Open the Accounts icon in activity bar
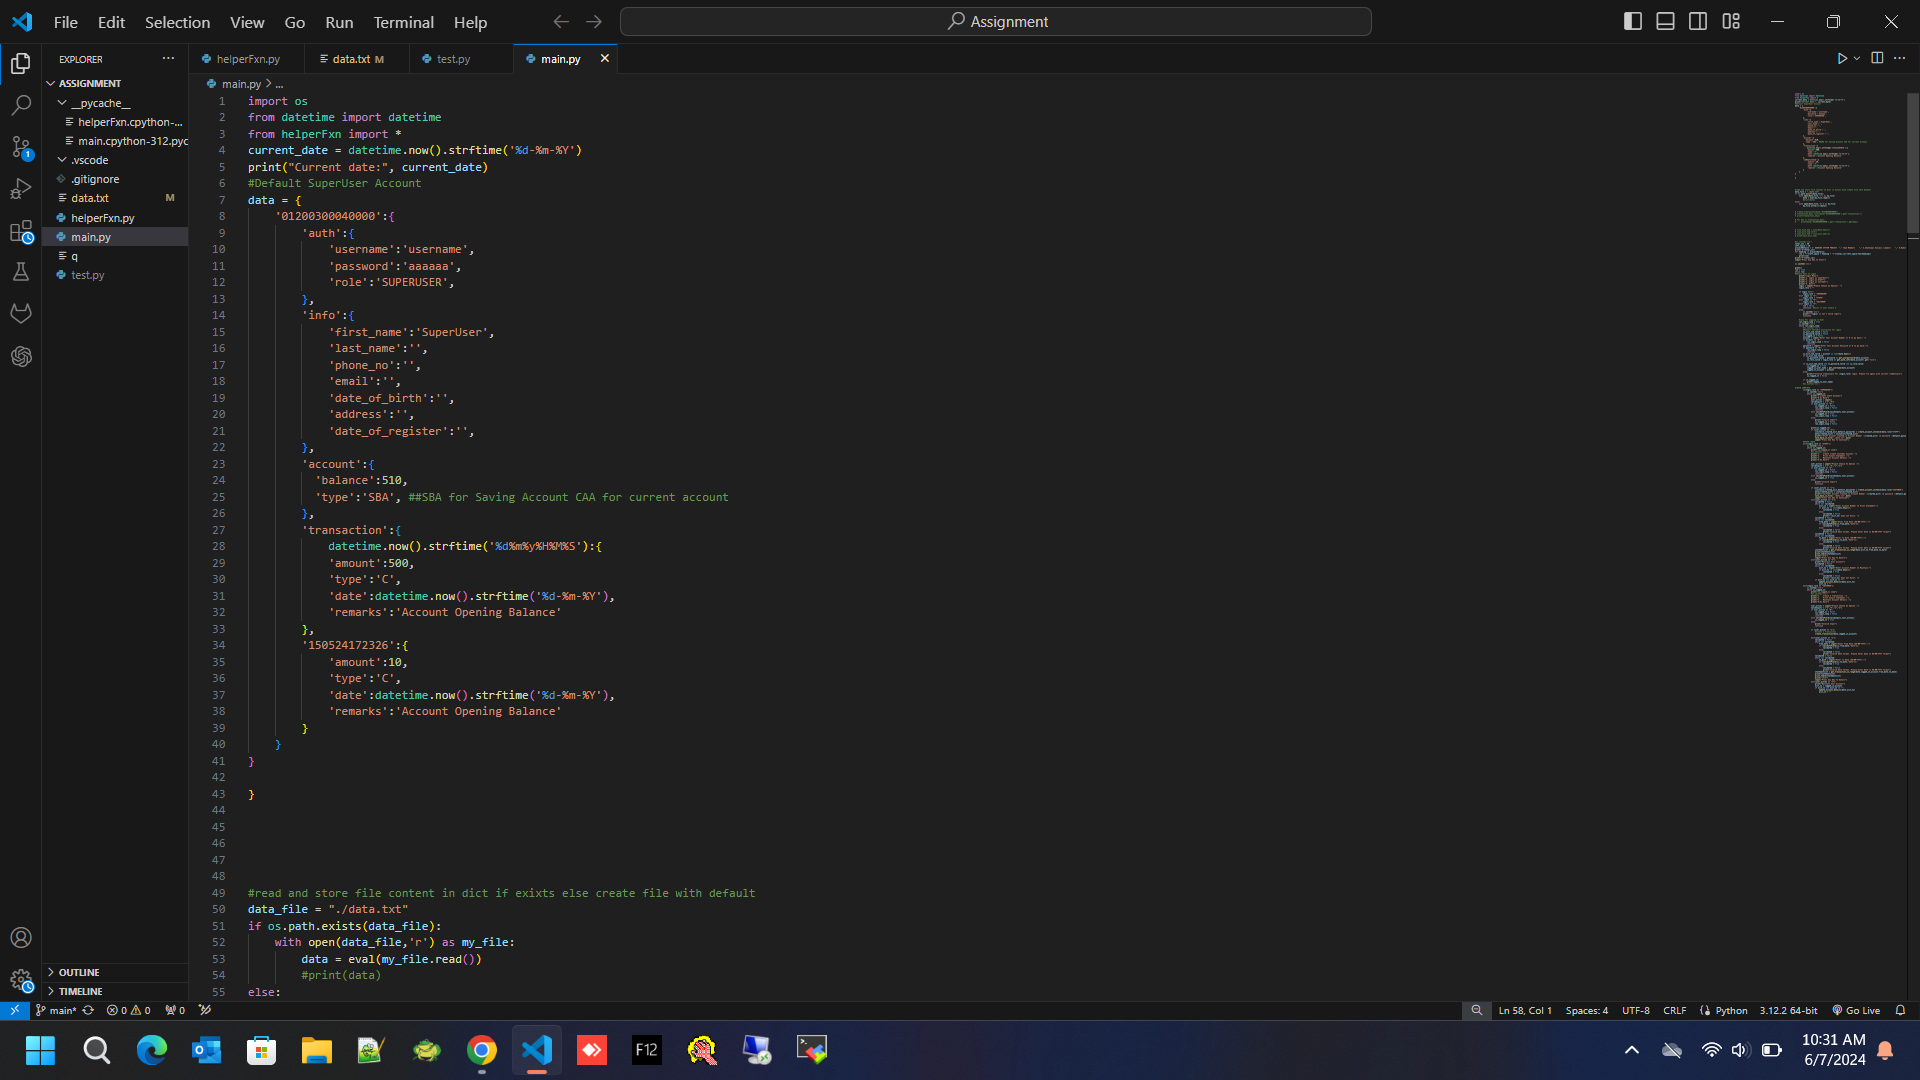 pos(21,938)
